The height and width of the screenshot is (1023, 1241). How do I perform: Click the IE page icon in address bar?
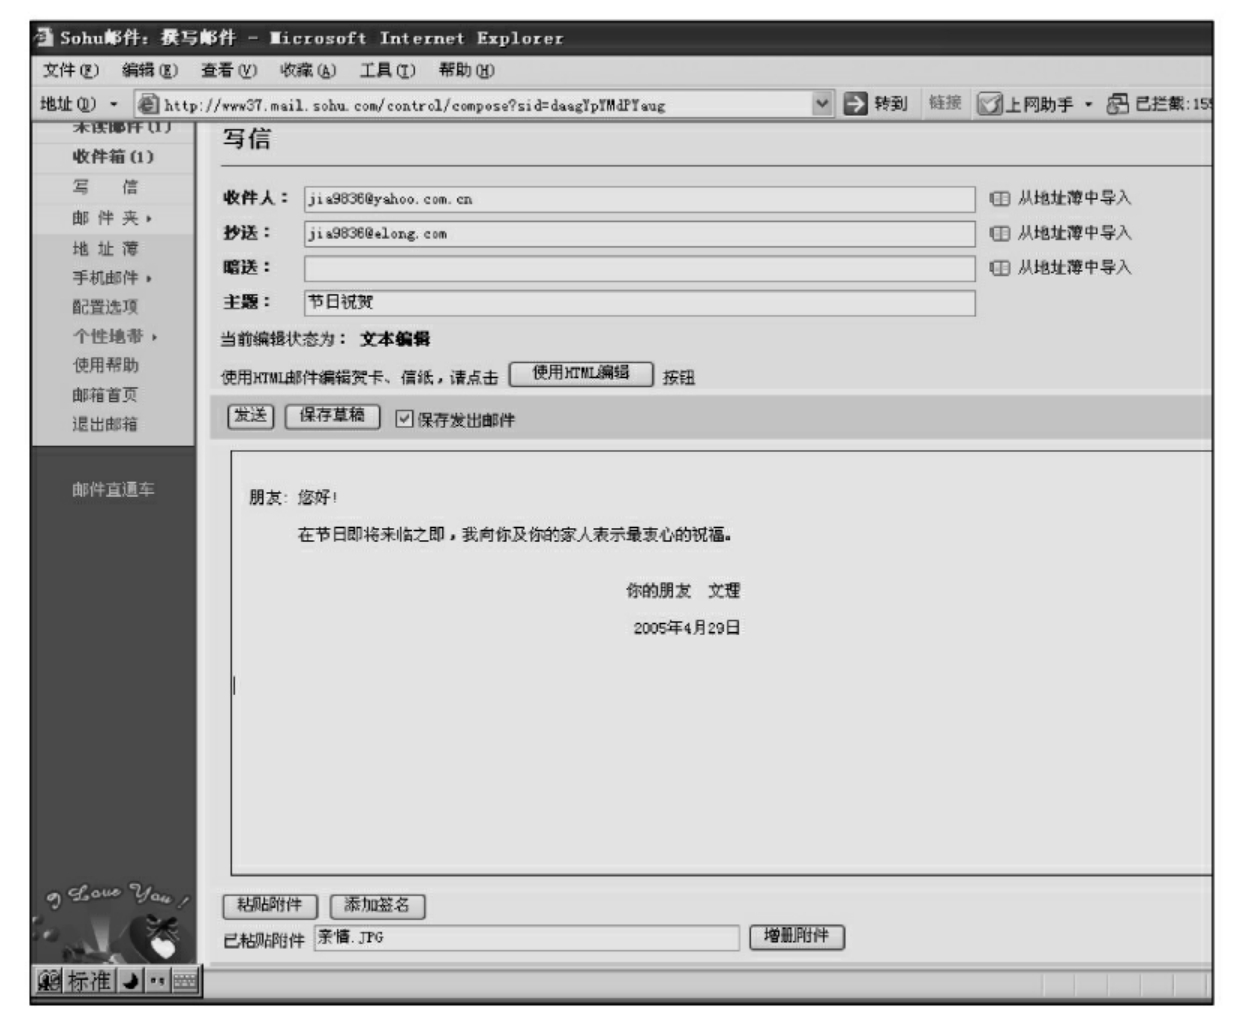click(148, 104)
